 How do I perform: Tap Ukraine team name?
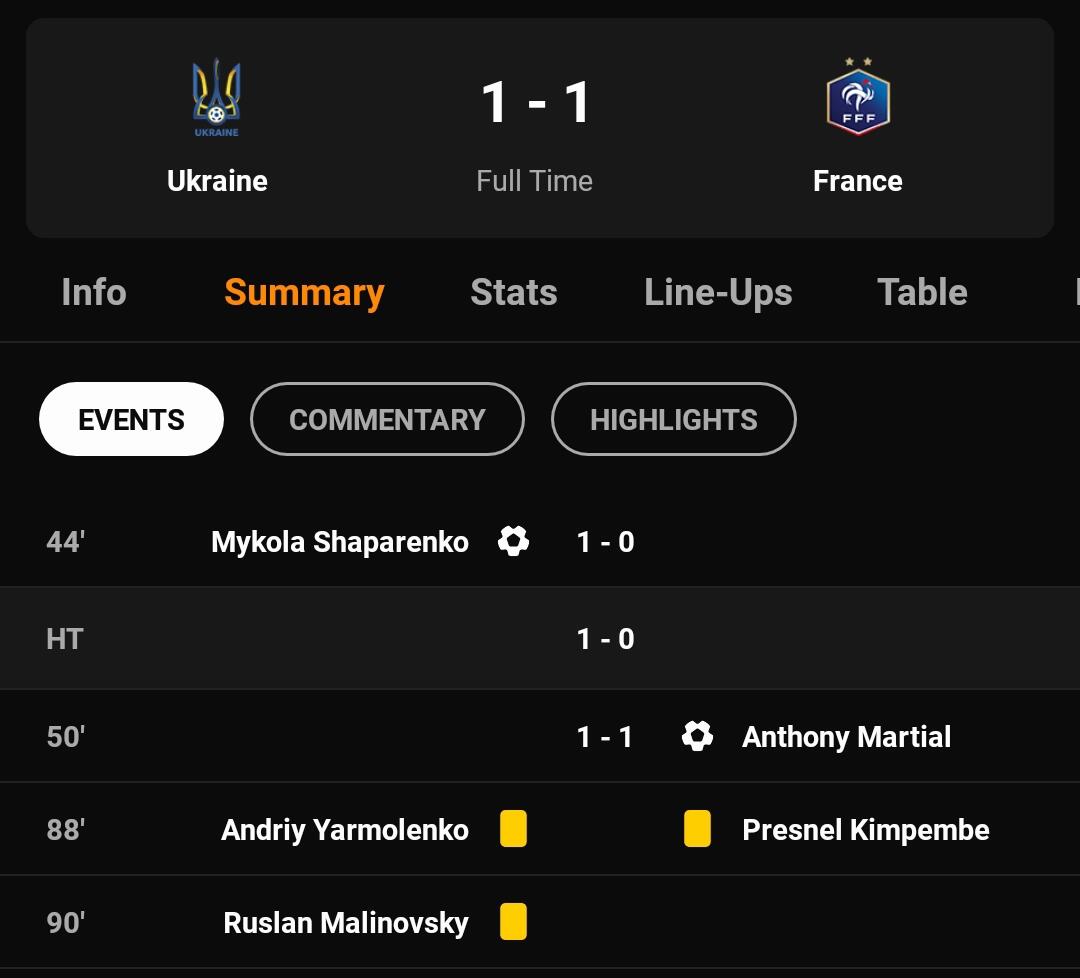217,181
